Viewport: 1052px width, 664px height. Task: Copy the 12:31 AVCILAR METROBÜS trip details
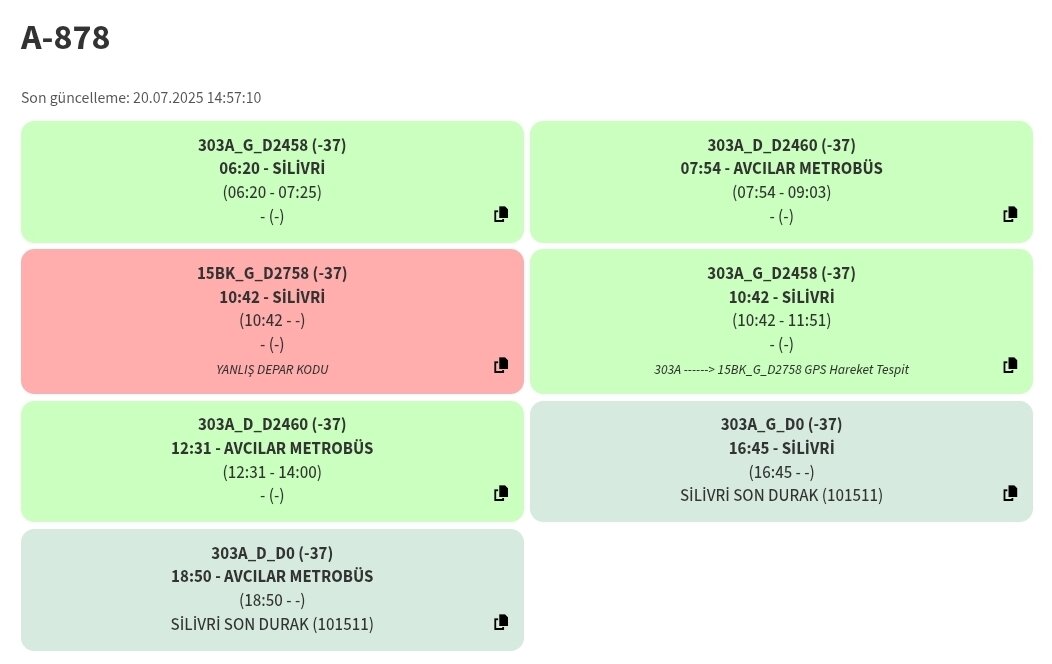[x=501, y=493]
